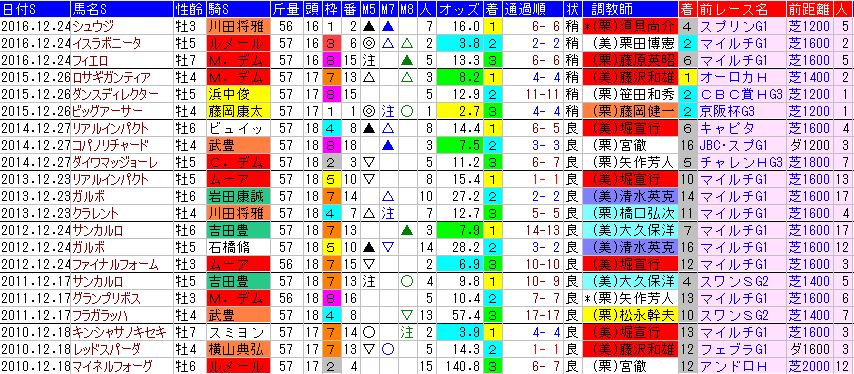Select horse ダンスディレクター

[115, 94]
